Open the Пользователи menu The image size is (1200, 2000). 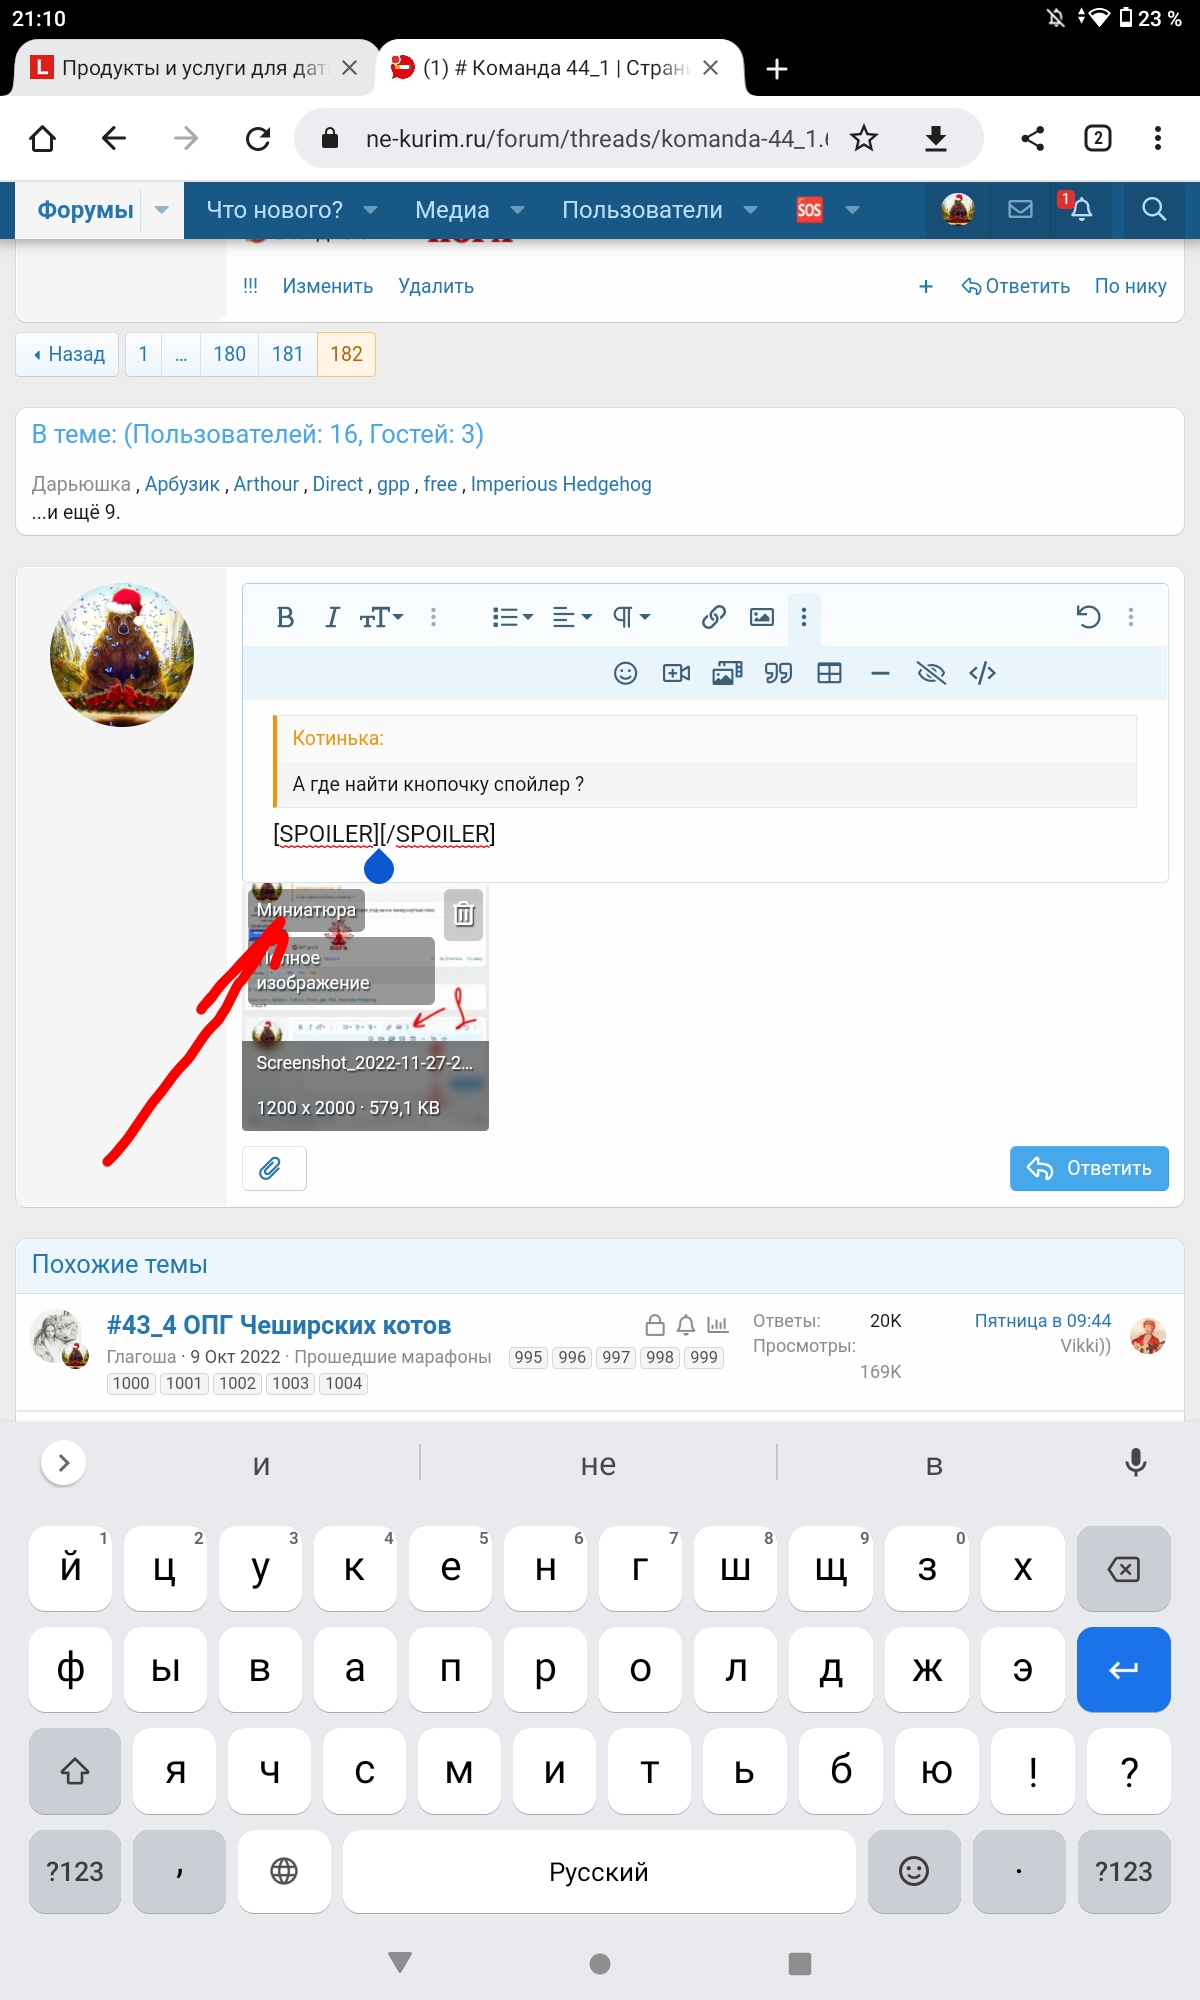[642, 210]
